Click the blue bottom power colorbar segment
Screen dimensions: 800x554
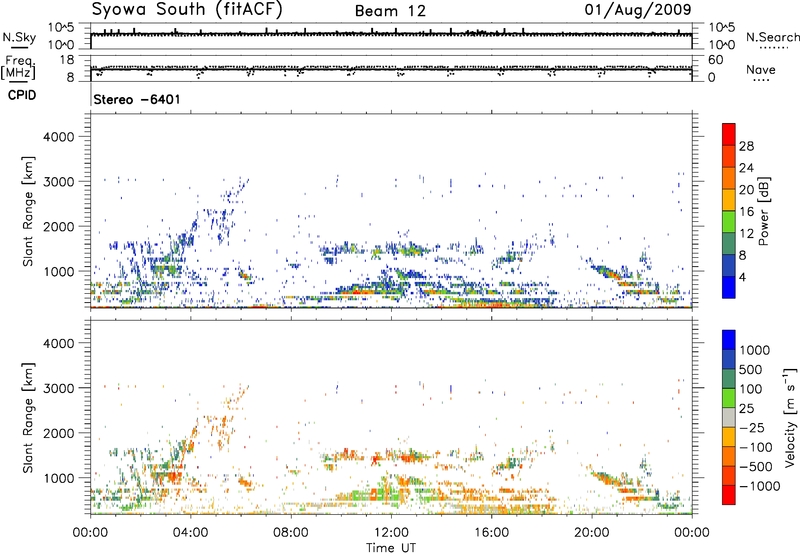pyautogui.click(x=729, y=287)
